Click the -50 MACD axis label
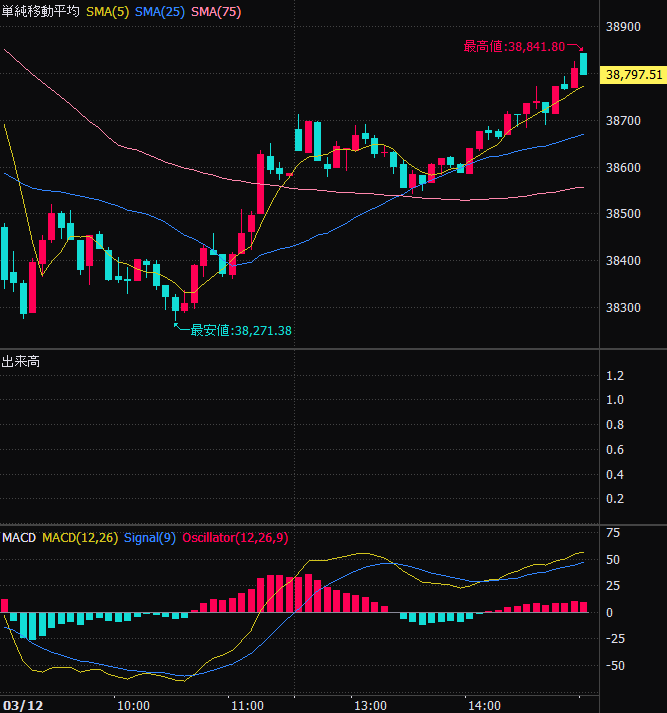667x713 pixels. [615, 666]
